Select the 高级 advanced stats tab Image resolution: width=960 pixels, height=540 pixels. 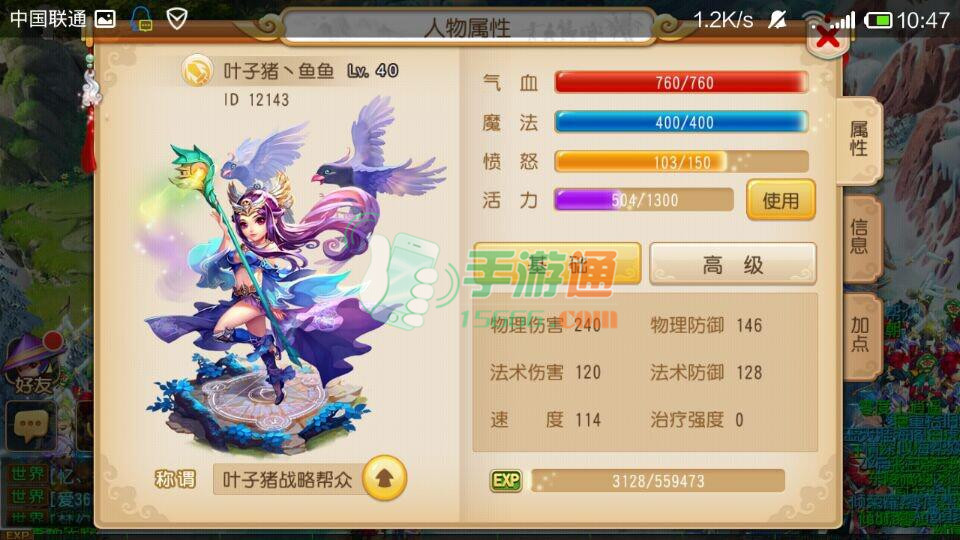point(733,264)
